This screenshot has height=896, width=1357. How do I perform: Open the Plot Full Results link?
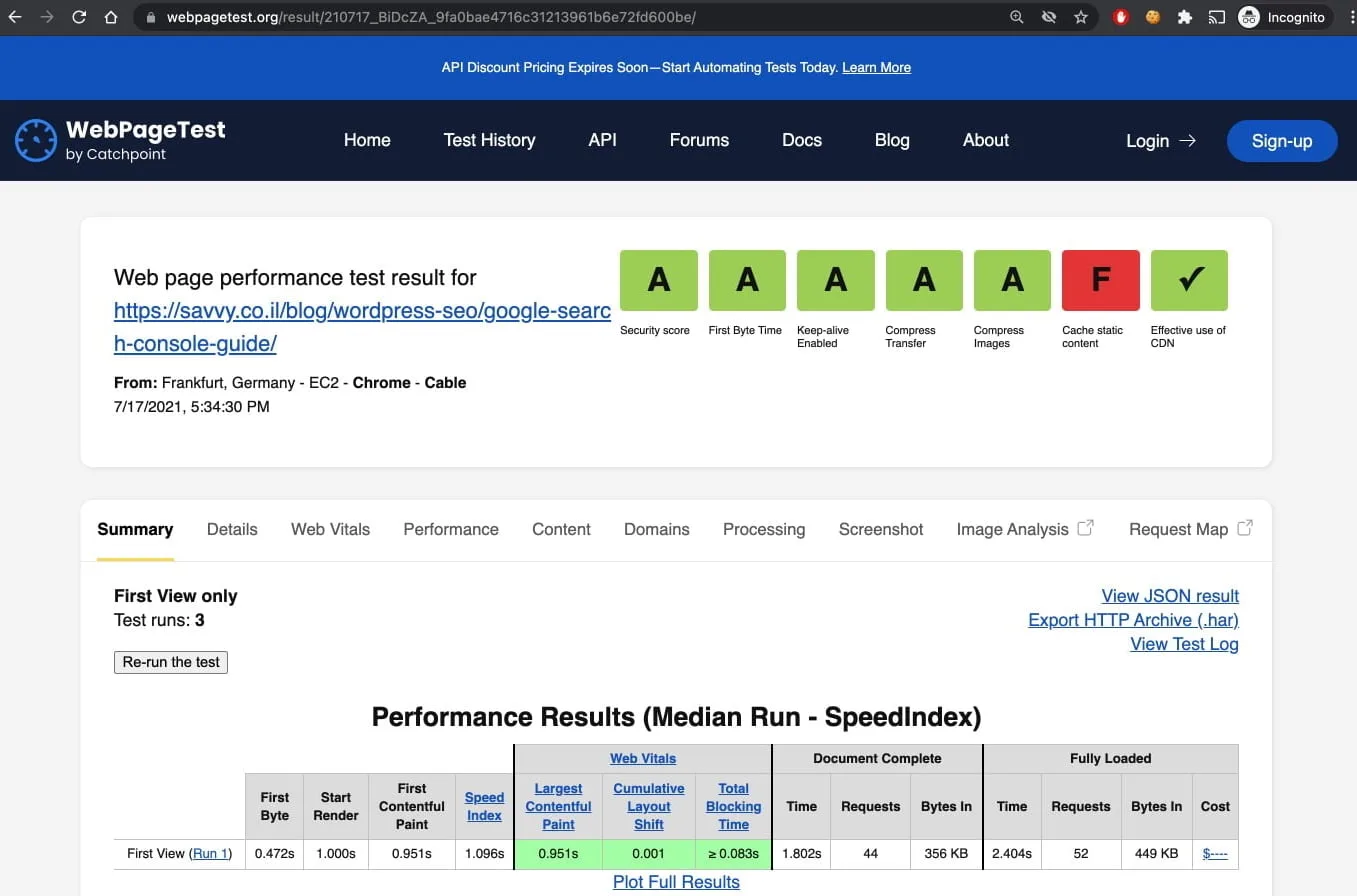676,882
